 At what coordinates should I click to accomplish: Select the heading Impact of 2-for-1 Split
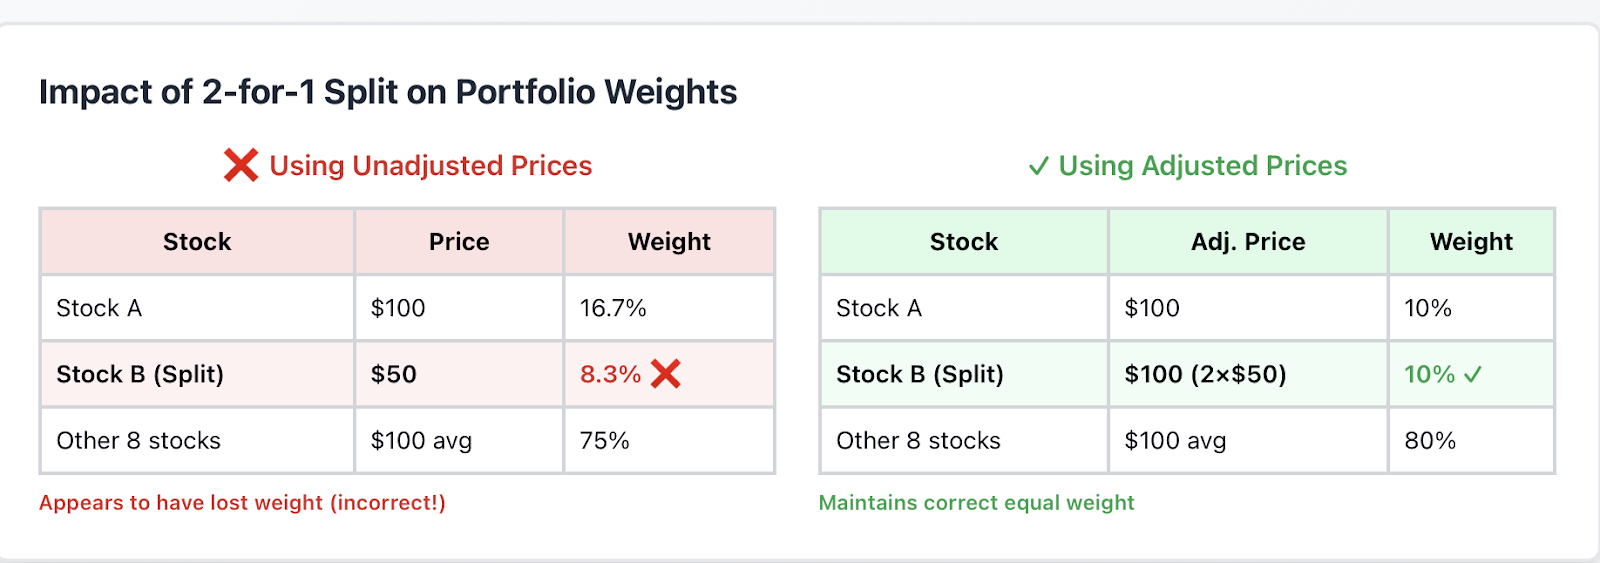pos(388,92)
